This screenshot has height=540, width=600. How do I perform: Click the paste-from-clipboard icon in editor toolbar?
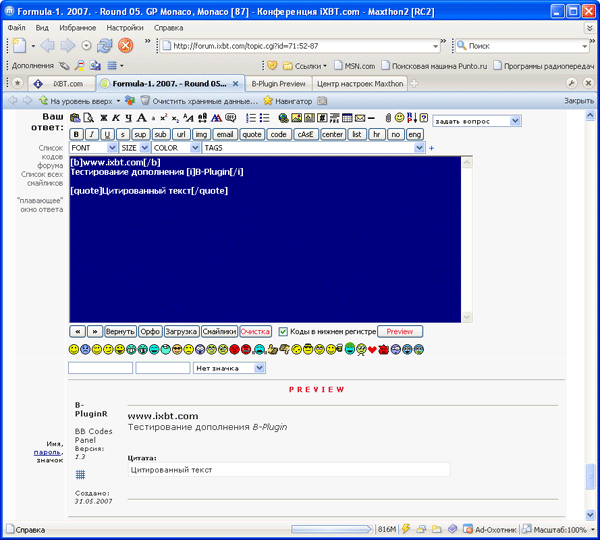pos(75,118)
